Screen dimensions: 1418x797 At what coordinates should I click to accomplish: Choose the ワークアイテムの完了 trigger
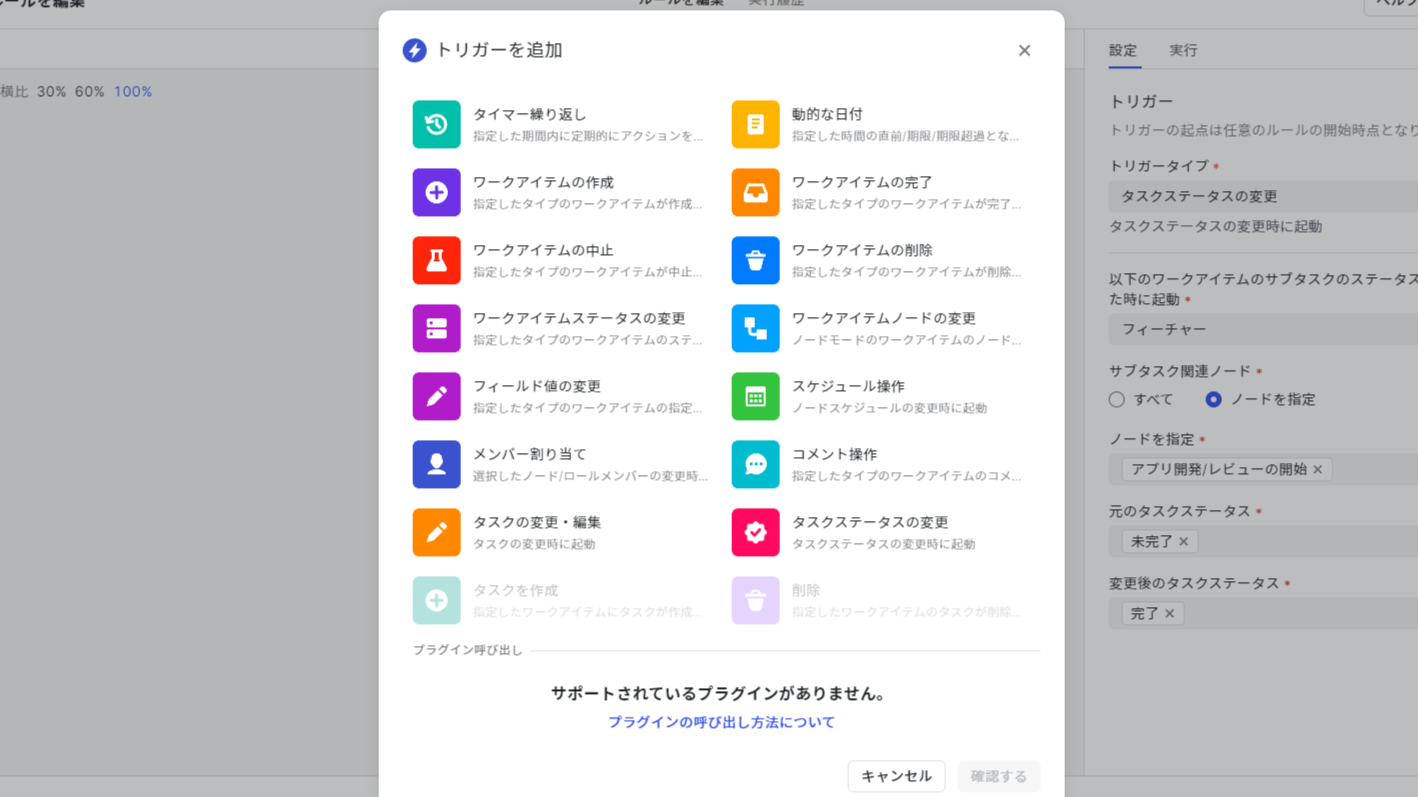755,192
